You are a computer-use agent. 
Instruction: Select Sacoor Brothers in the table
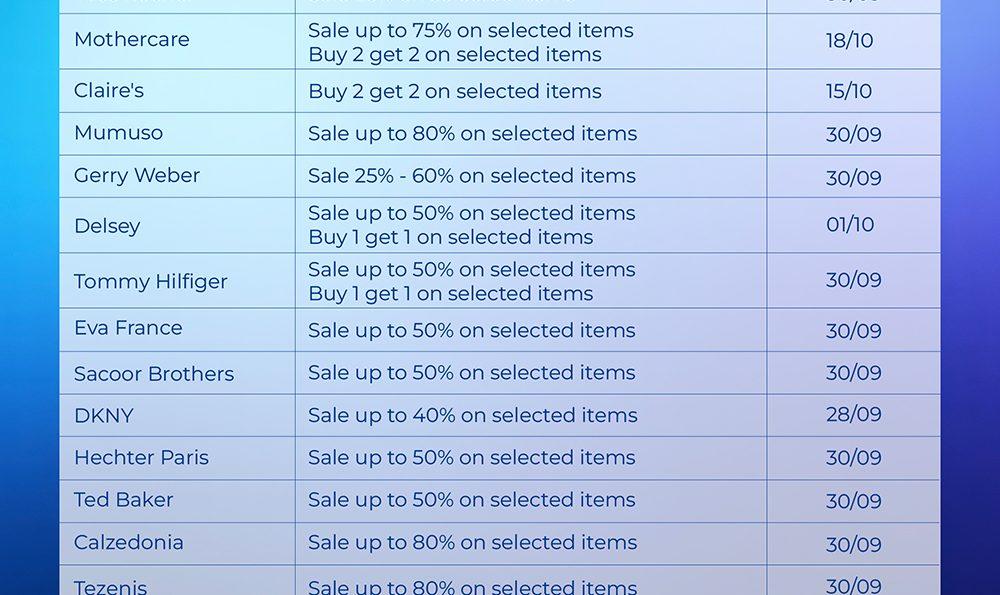point(154,374)
